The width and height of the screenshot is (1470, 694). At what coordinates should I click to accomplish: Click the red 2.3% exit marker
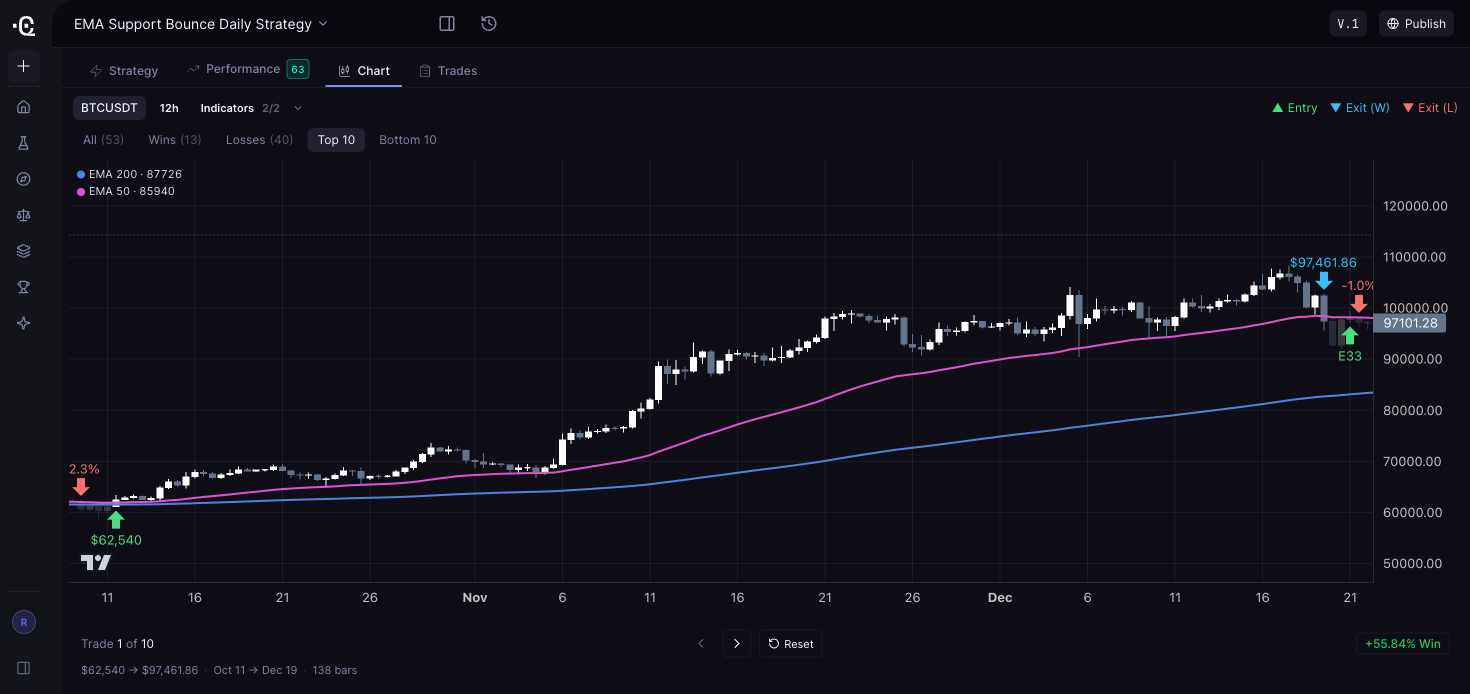81,487
